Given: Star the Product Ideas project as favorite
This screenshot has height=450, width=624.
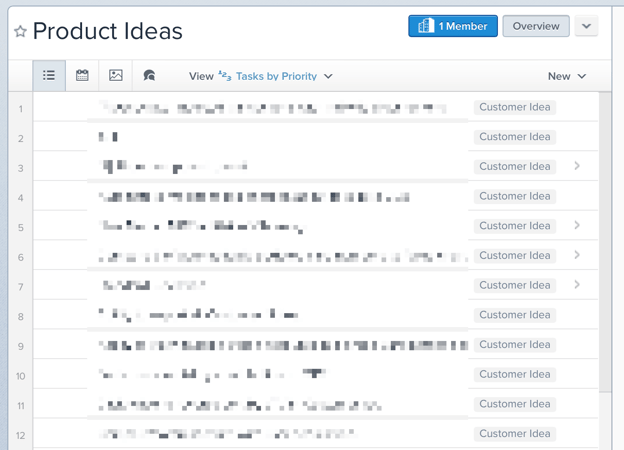Looking at the screenshot, I should [x=20, y=32].
